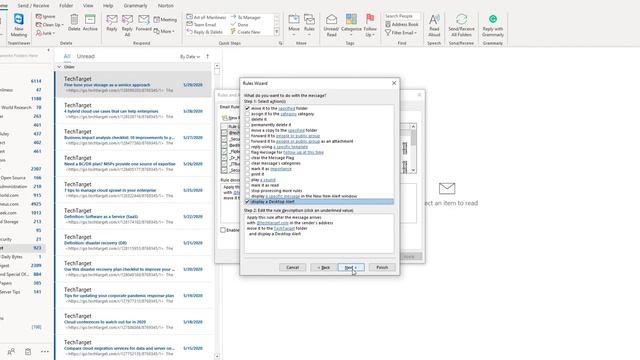
Task: Delete the selected message via ribbon
Action: 74,23
